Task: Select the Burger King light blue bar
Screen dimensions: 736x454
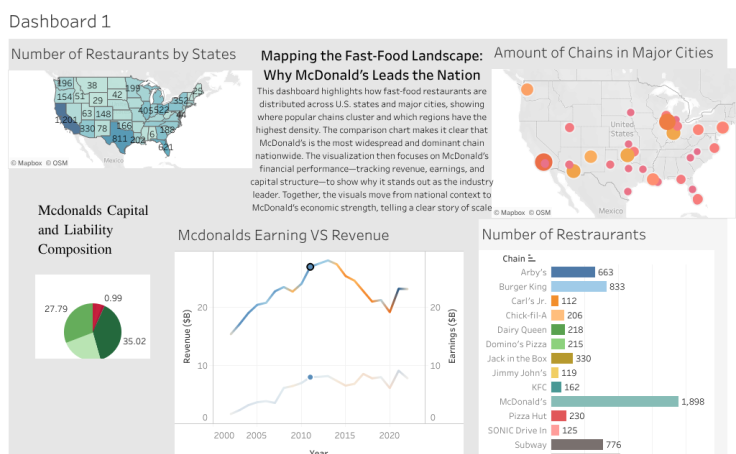Action: tap(579, 286)
